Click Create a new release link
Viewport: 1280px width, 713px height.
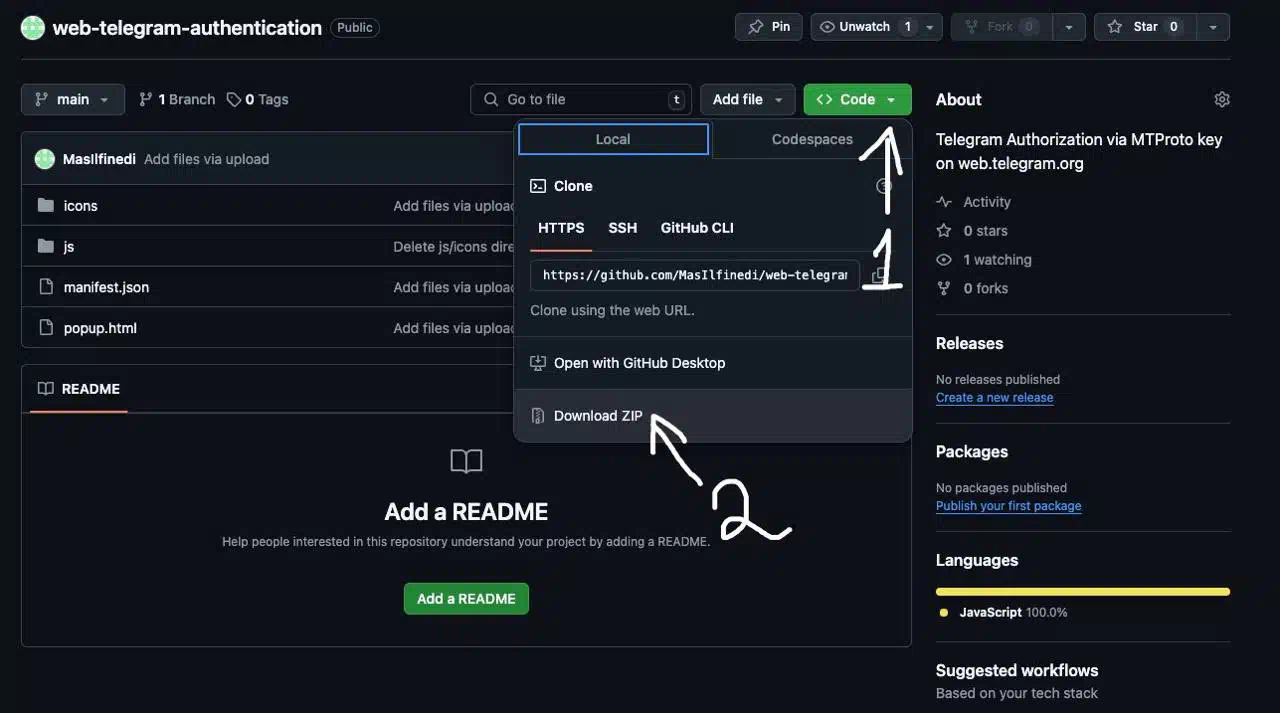point(994,397)
